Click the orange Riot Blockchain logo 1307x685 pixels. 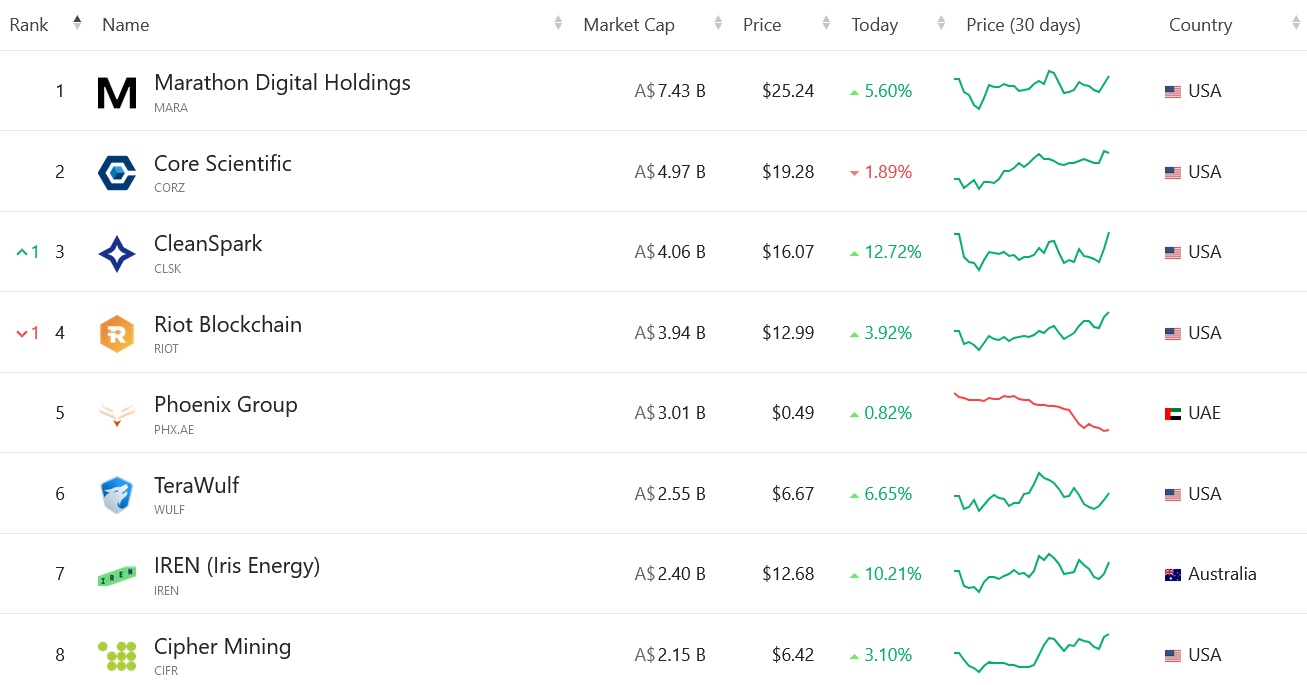point(117,332)
